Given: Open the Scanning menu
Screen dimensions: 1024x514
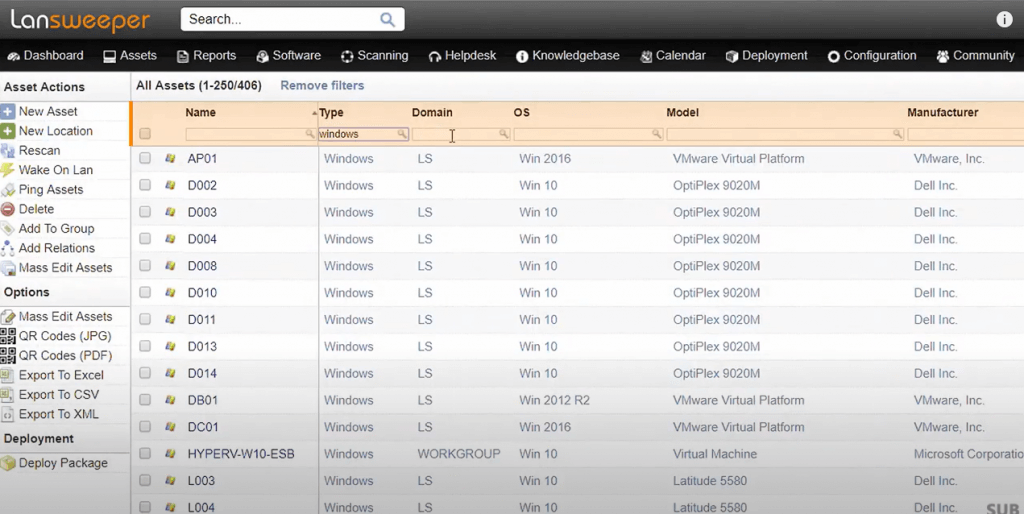Looking at the screenshot, I should pos(375,56).
